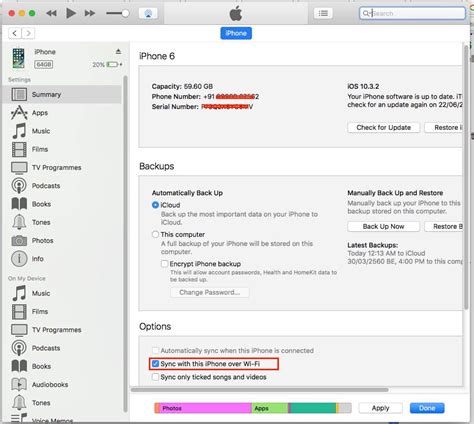Click the 20% battery indicator

pyautogui.click(x=107, y=64)
